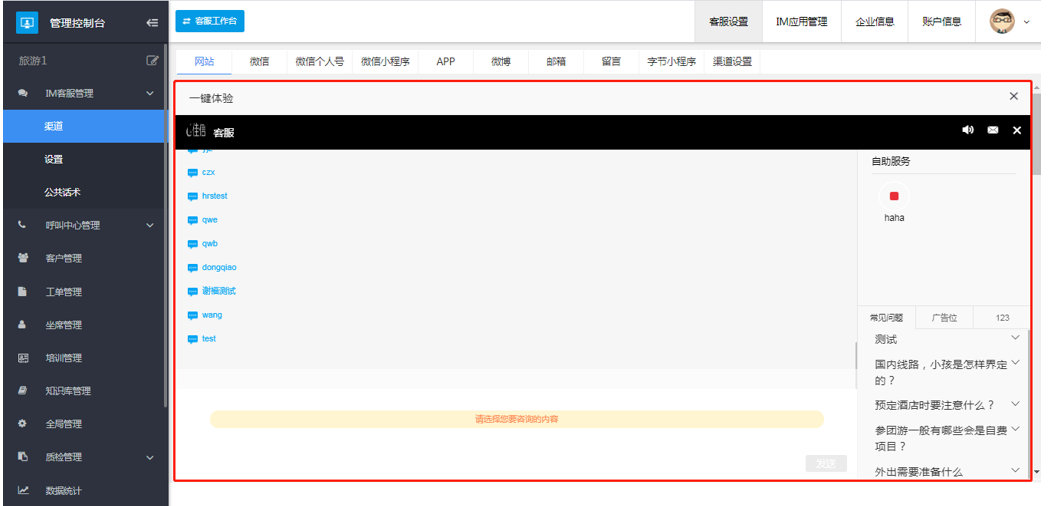Image resolution: width=1051 pixels, height=506 pixels.
Task: Click the 客户管理 users icon
Action: click(23, 258)
